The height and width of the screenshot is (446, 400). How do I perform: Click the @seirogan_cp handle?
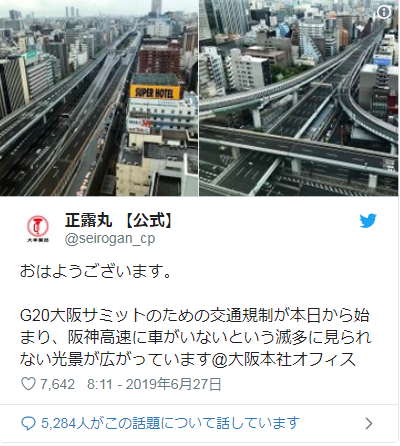tap(110, 239)
